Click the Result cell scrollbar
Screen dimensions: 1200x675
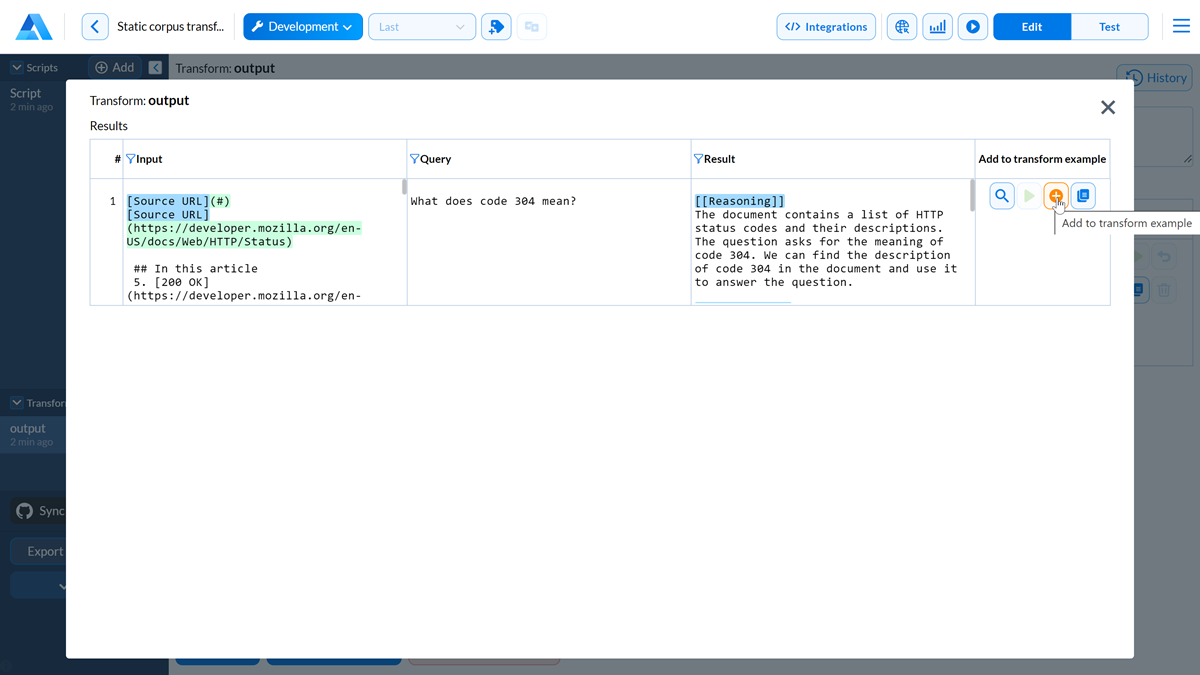(972, 194)
